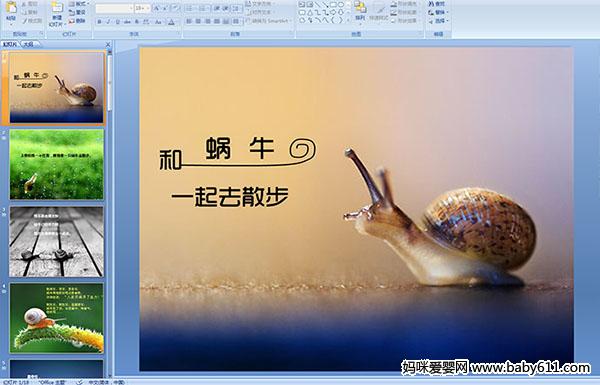
Task: Click the spell check icon in status bar
Action: click(79, 382)
